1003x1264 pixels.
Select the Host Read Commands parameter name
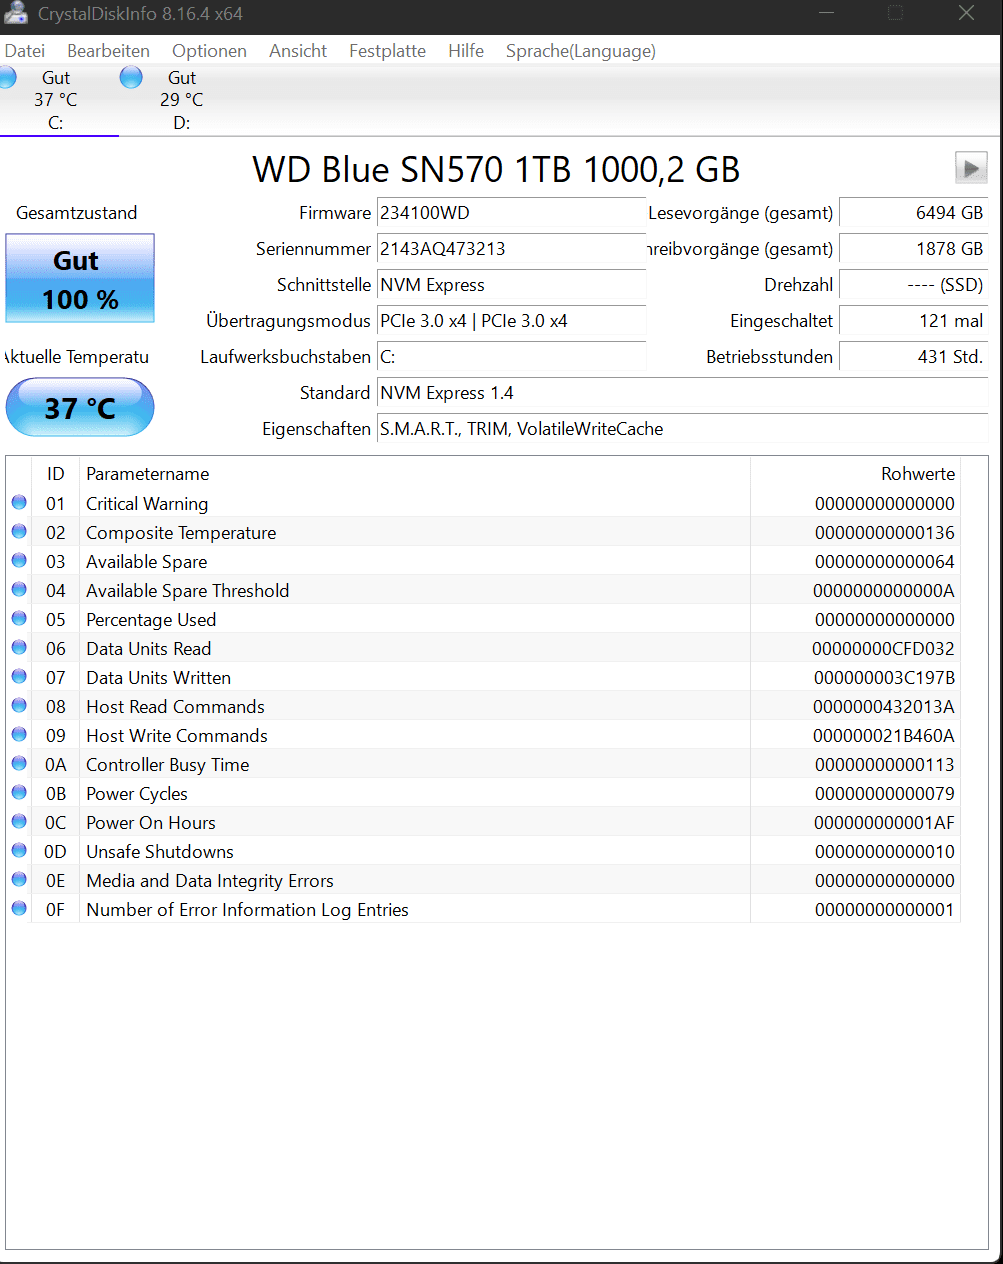[175, 707]
